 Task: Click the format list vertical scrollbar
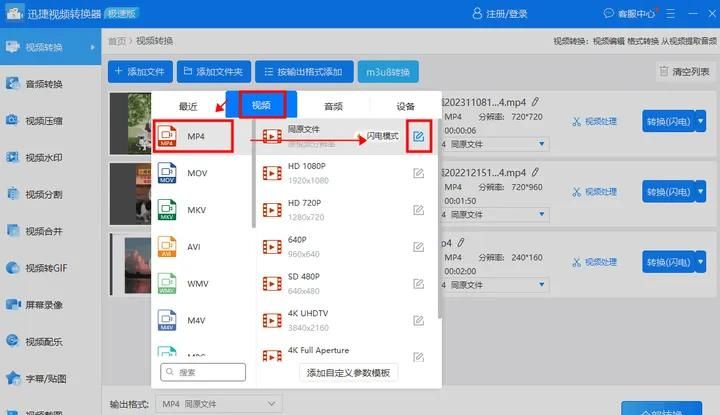(x=253, y=174)
